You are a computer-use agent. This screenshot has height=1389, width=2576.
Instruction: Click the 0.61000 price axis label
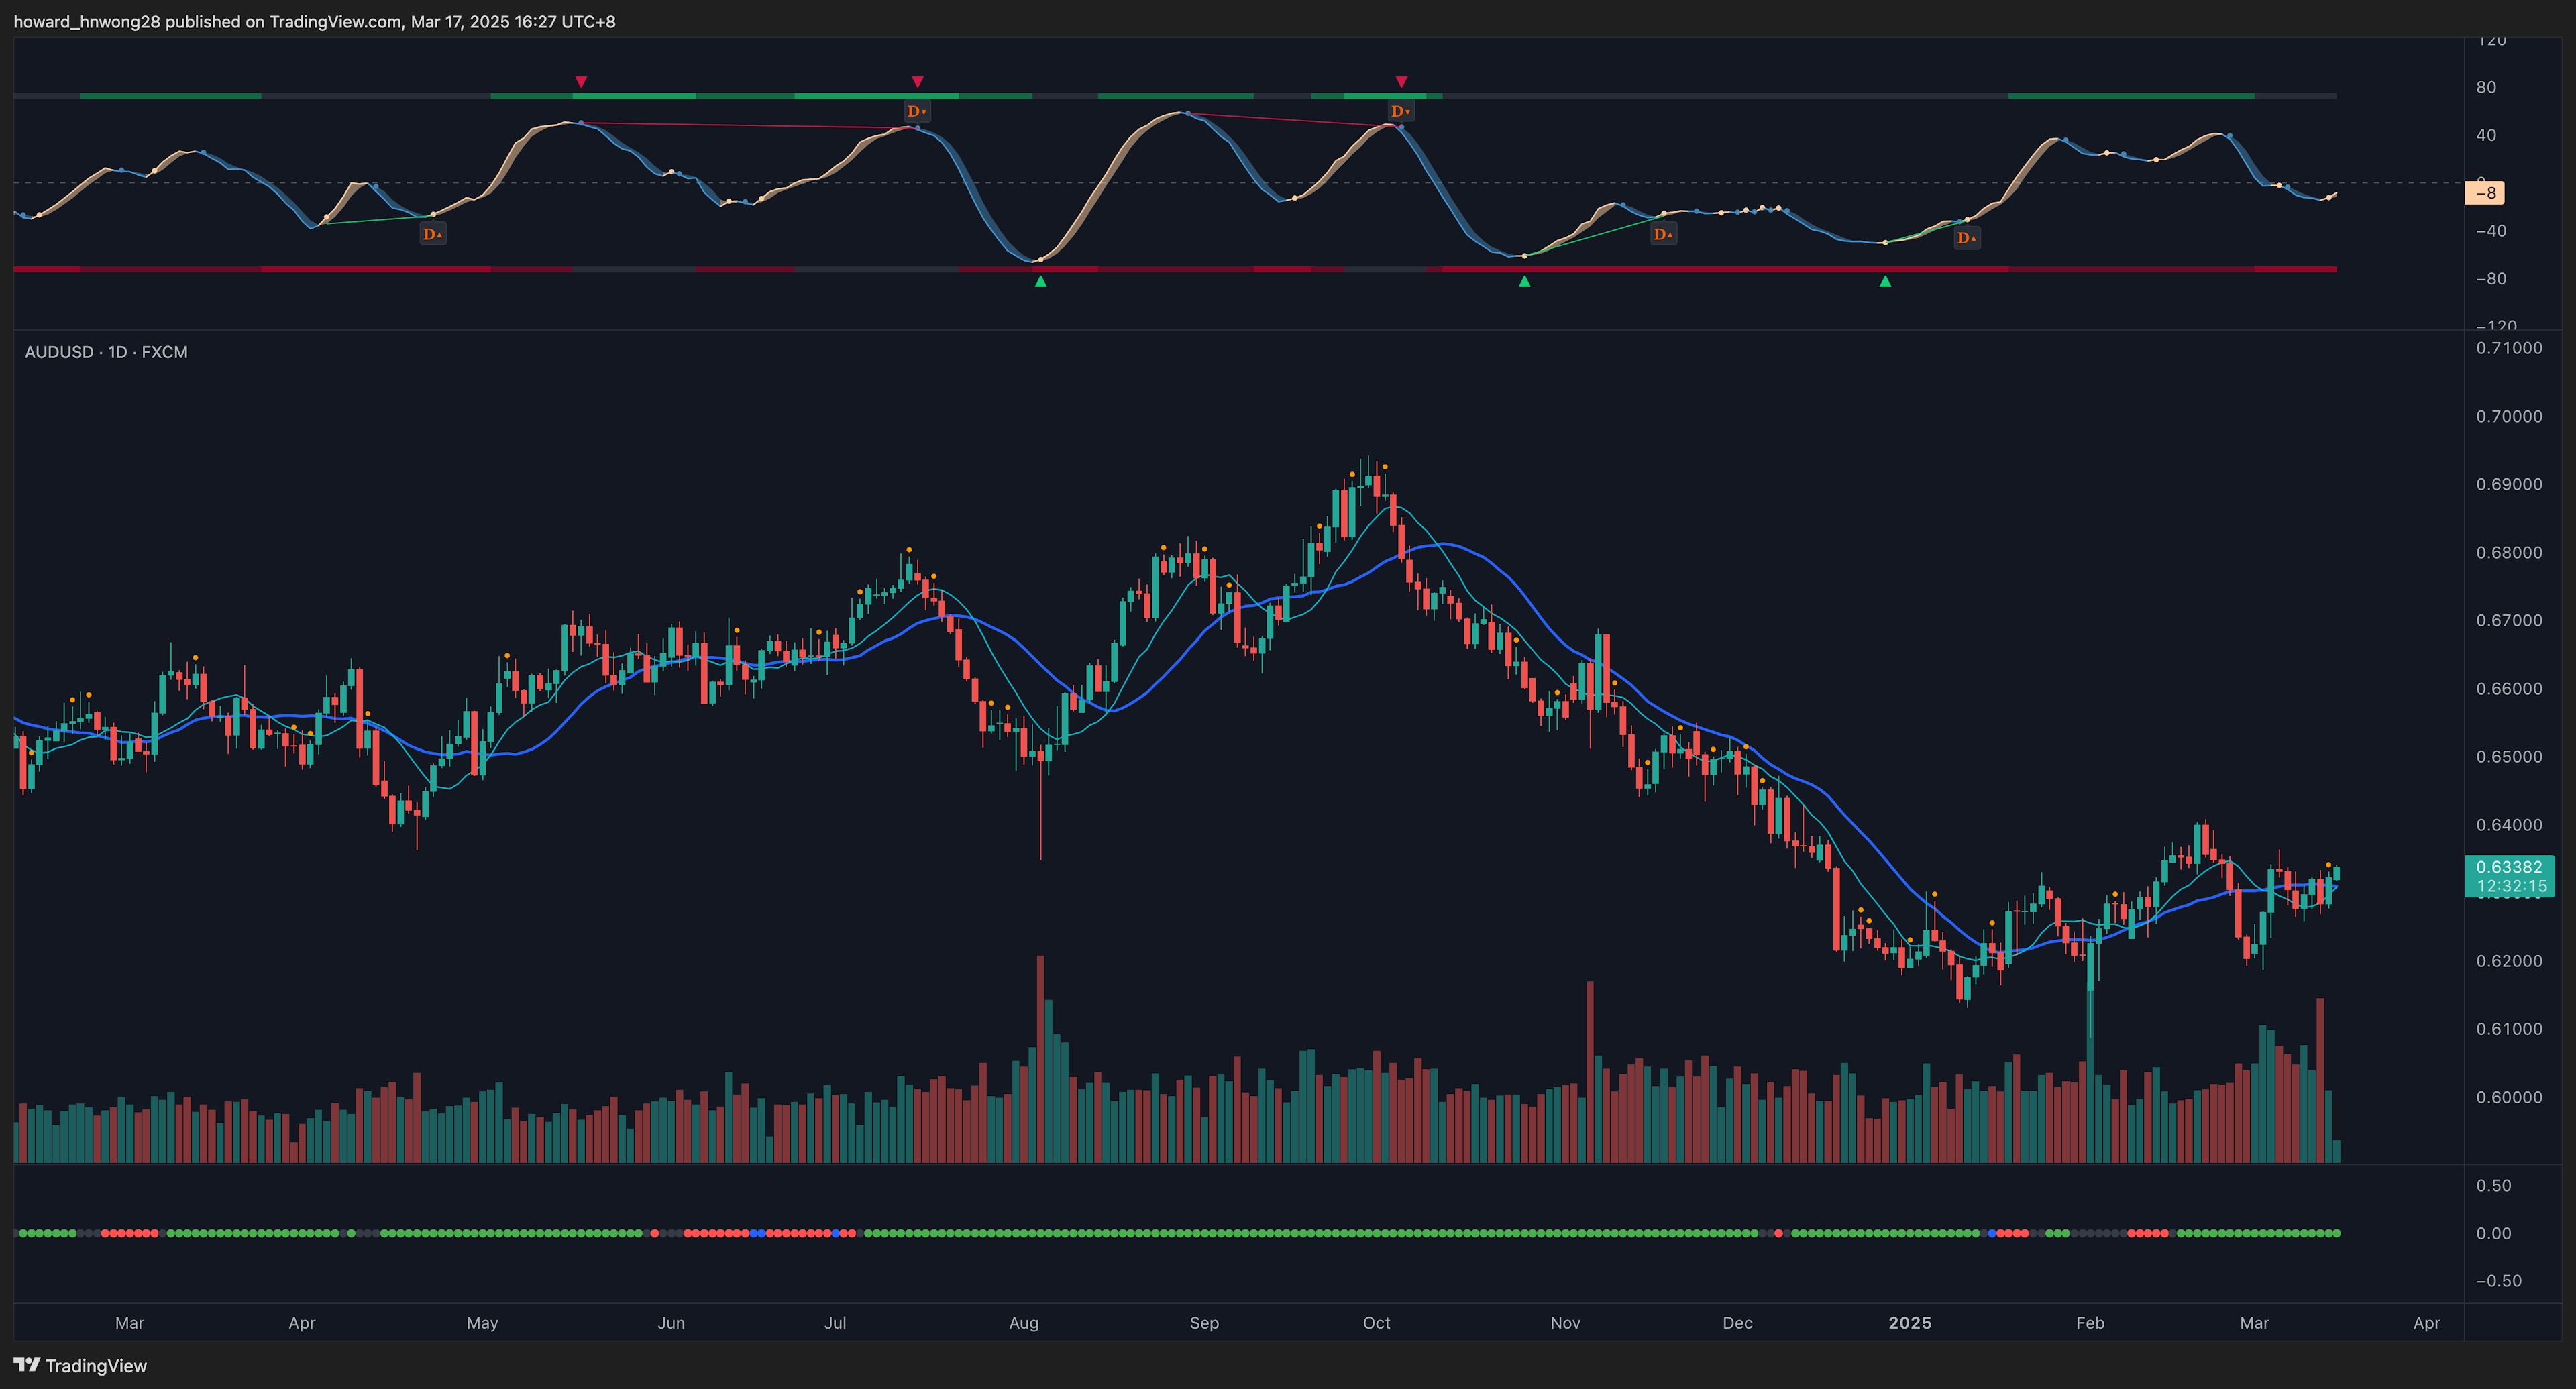click(x=2509, y=1029)
